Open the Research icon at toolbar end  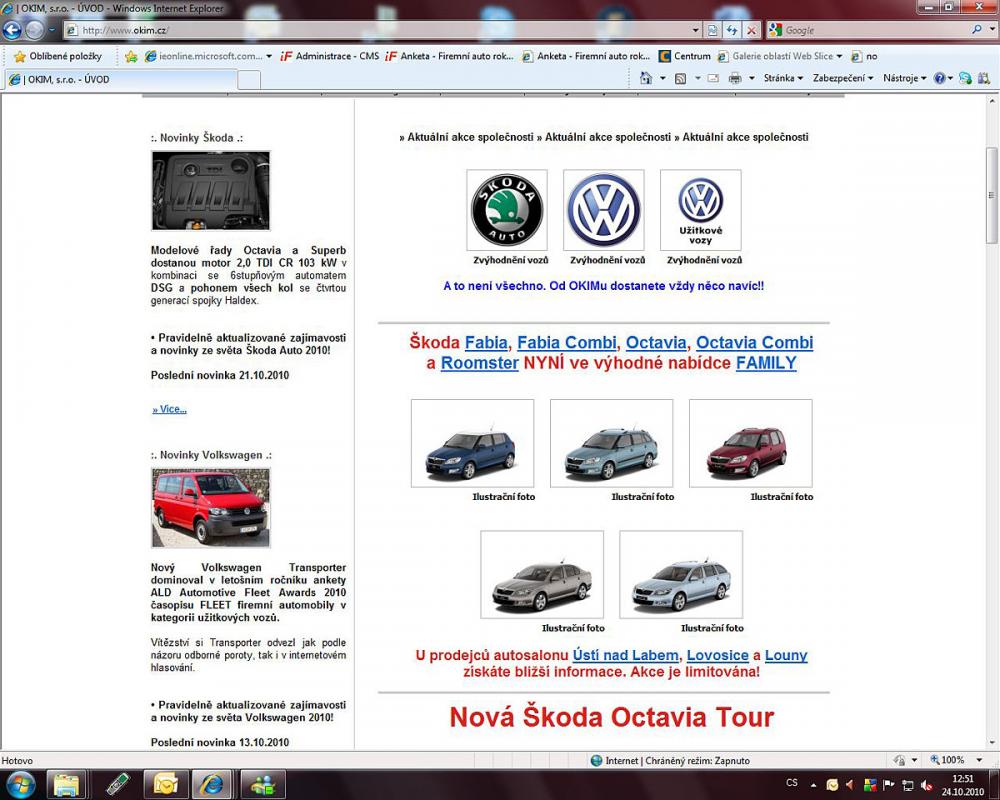pyautogui.click(x=984, y=78)
